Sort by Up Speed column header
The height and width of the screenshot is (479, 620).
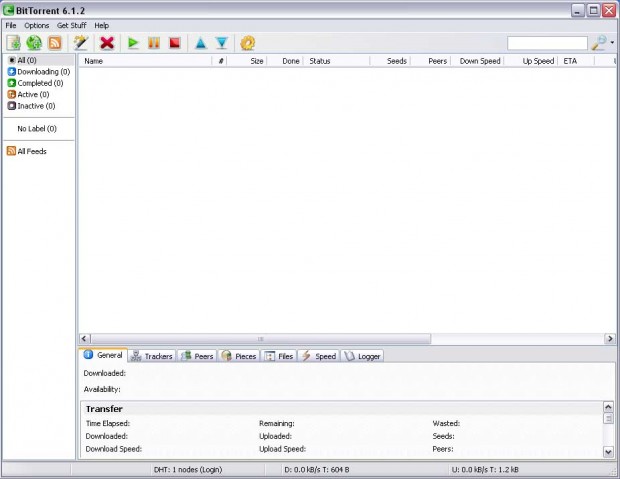point(531,61)
